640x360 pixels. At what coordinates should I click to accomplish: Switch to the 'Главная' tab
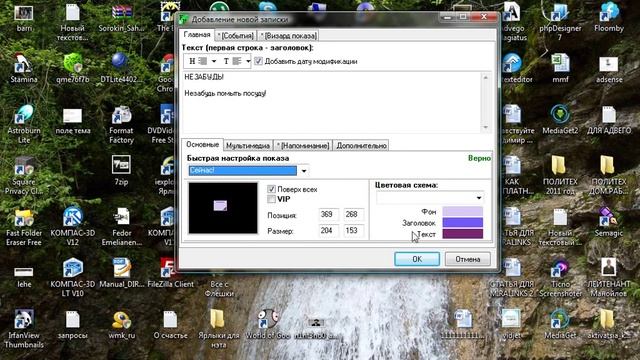[x=197, y=35]
